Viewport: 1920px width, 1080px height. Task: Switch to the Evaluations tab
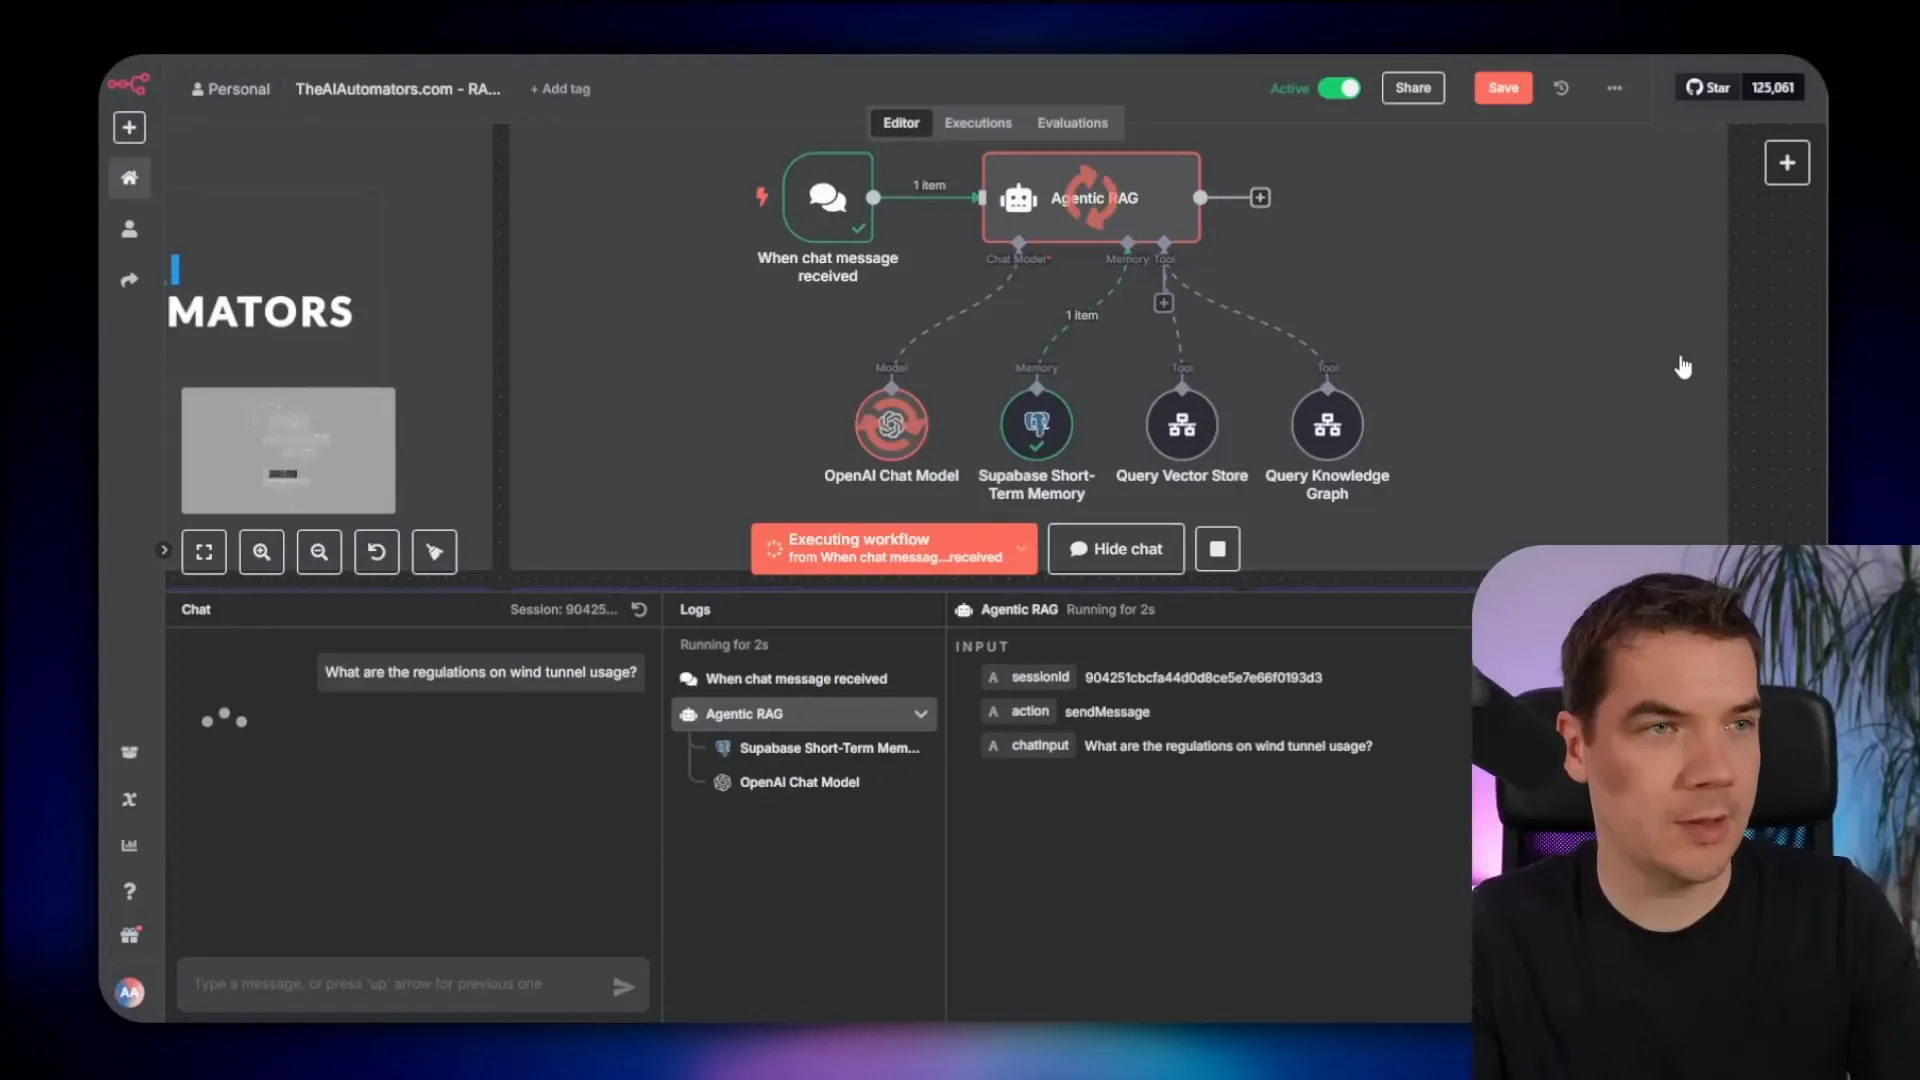point(1072,123)
